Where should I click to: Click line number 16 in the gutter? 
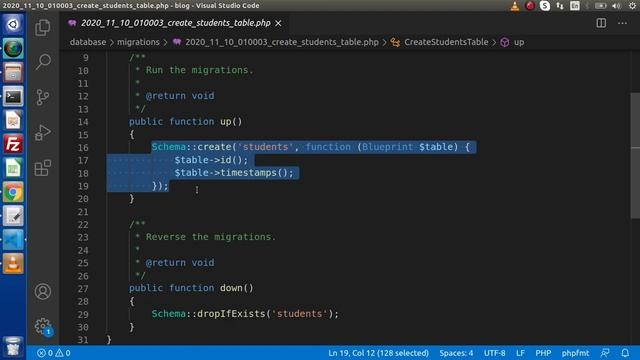pyautogui.click(x=83, y=147)
